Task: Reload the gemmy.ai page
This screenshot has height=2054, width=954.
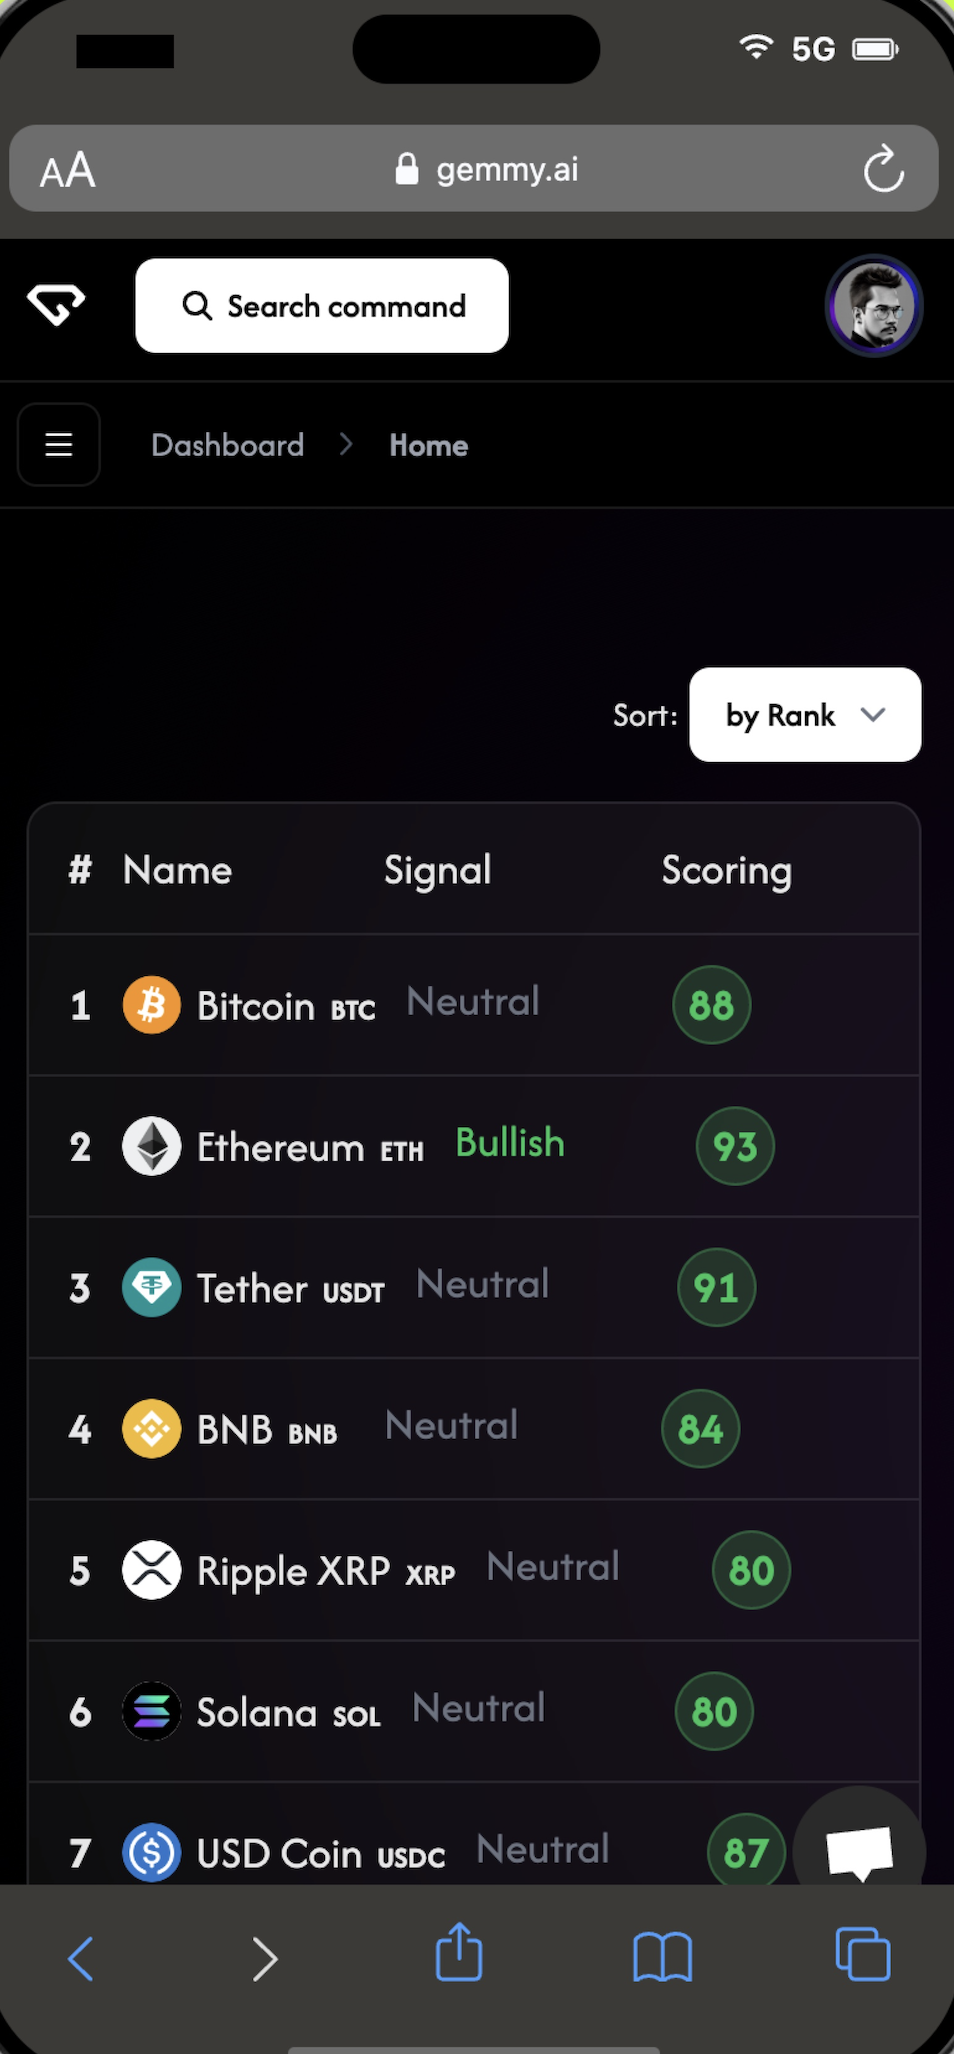Action: tap(883, 169)
